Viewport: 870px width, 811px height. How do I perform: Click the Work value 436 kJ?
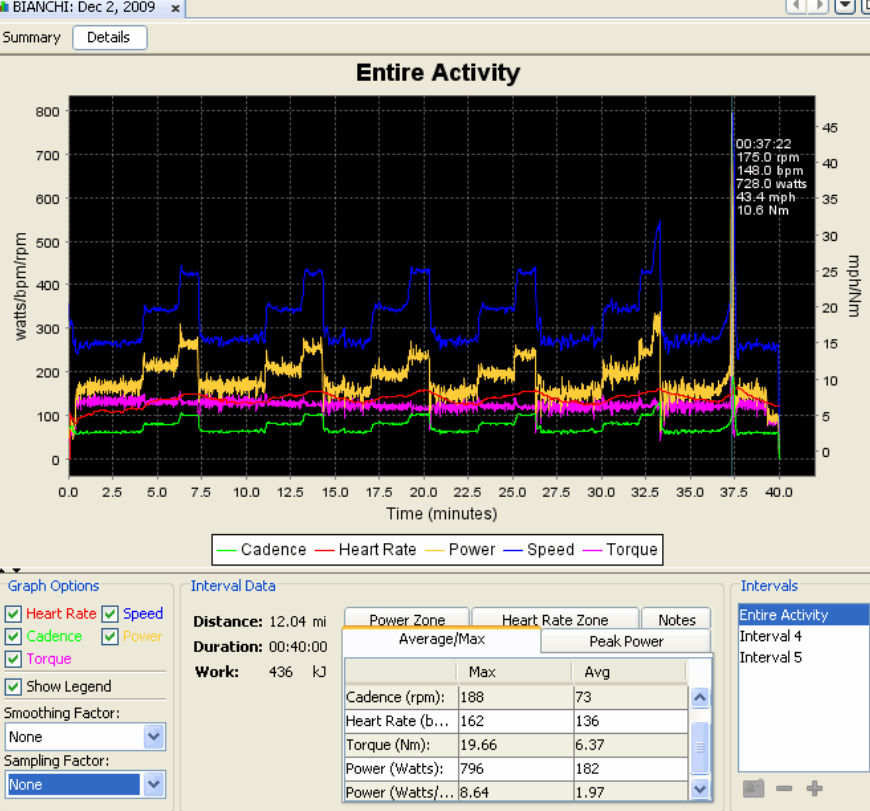coord(297,672)
